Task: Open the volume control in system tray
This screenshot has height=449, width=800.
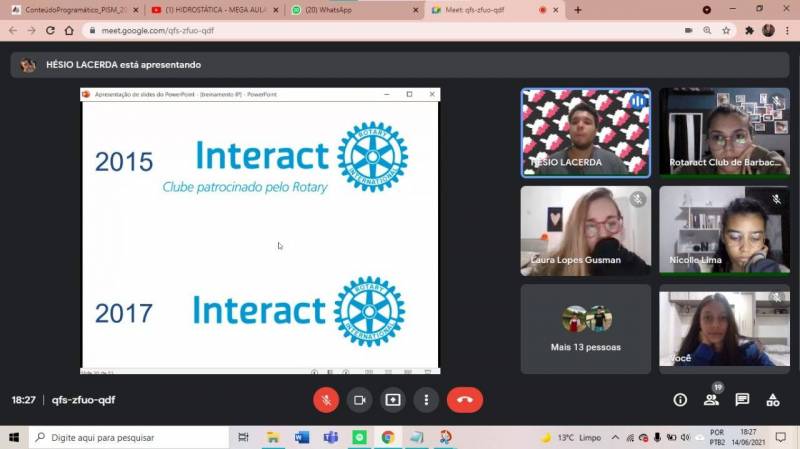Action: [685, 438]
